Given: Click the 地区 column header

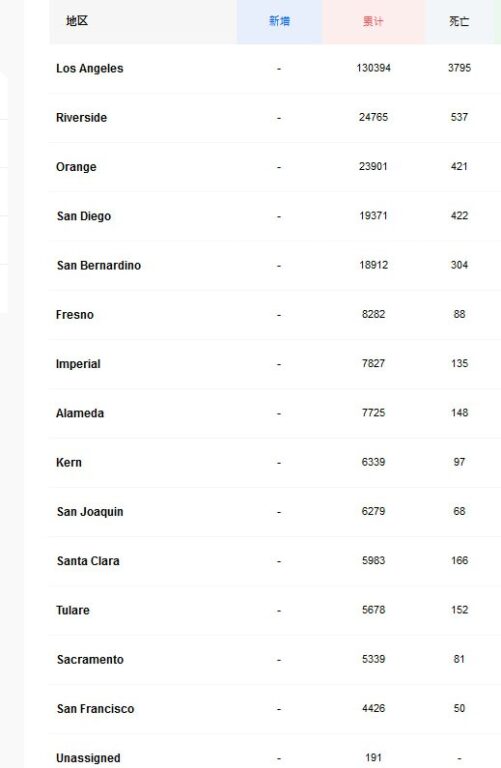Looking at the screenshot, I should click(x=77, y=21).
